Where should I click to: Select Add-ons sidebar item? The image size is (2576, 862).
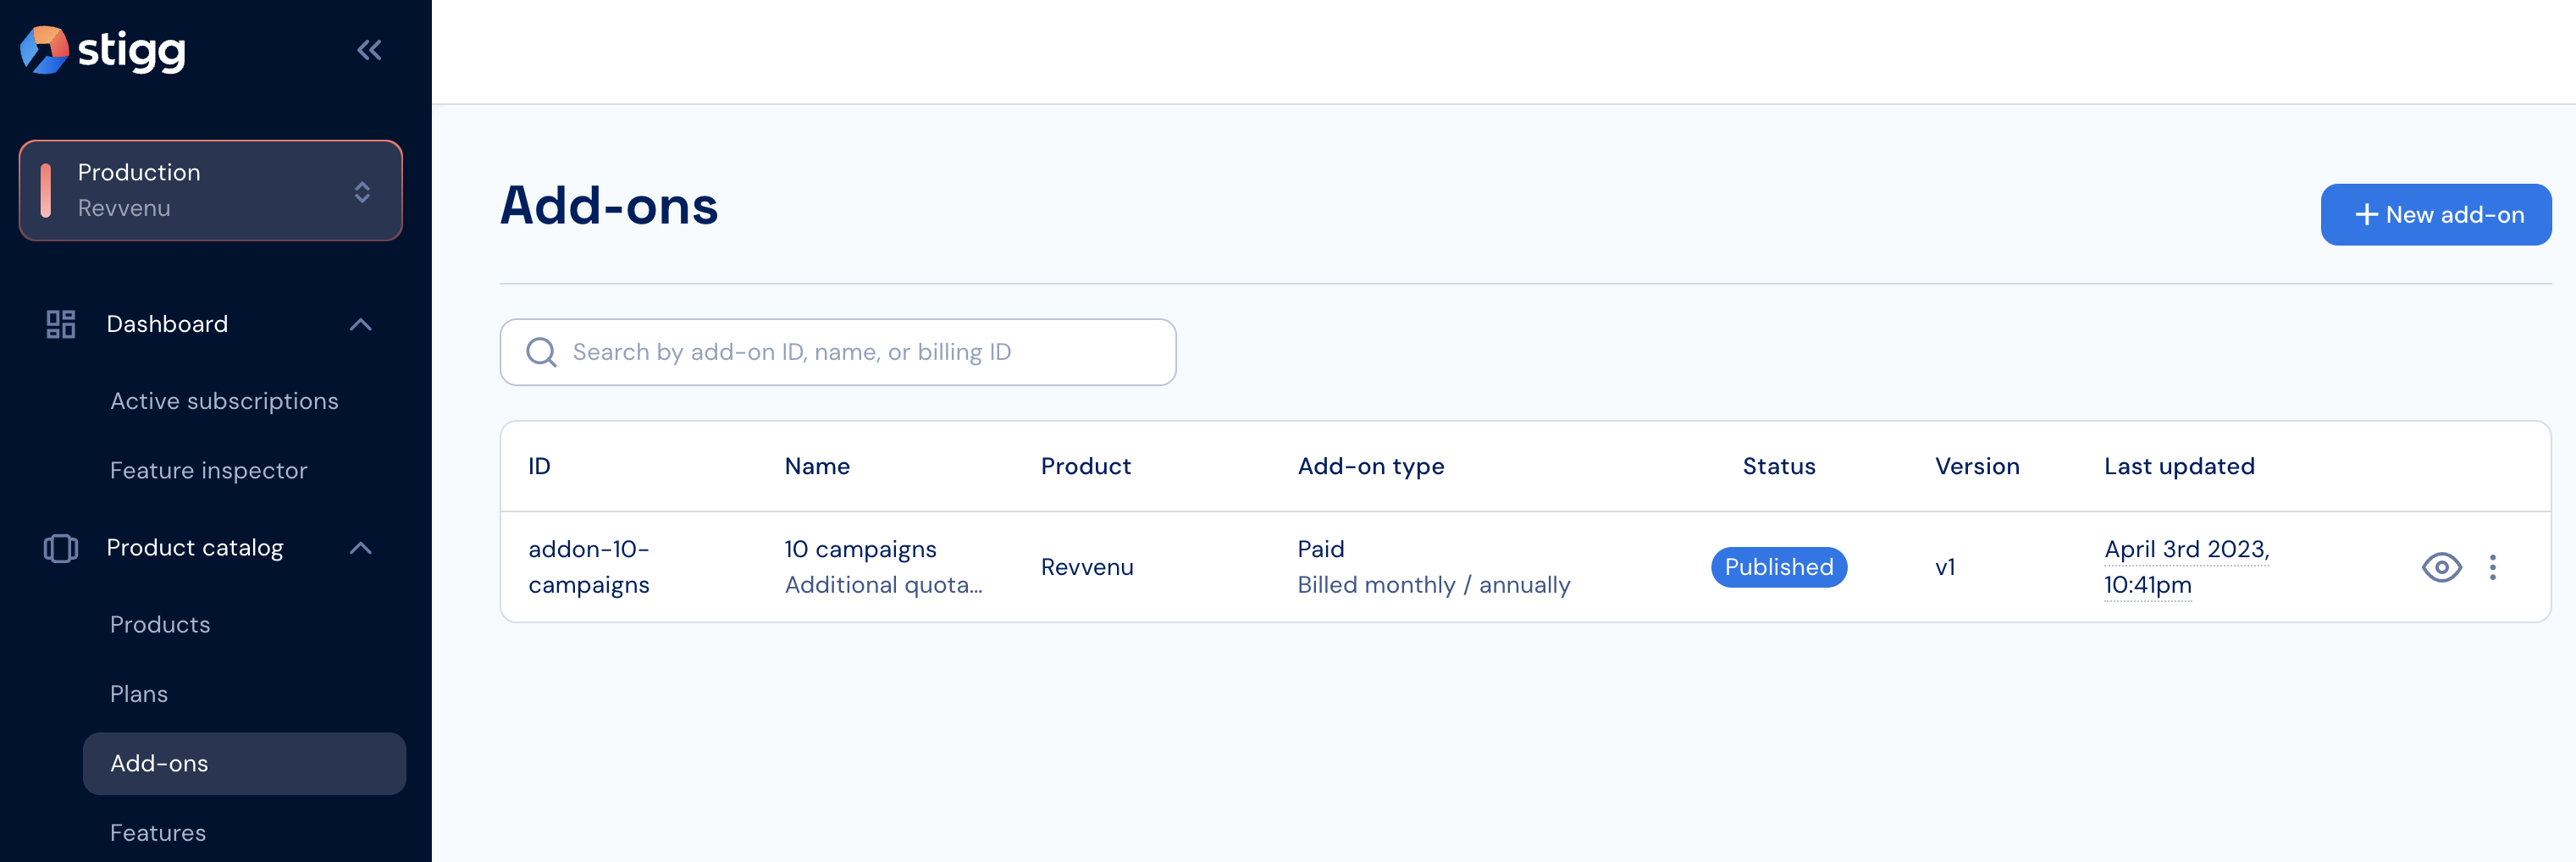[244, 764]
